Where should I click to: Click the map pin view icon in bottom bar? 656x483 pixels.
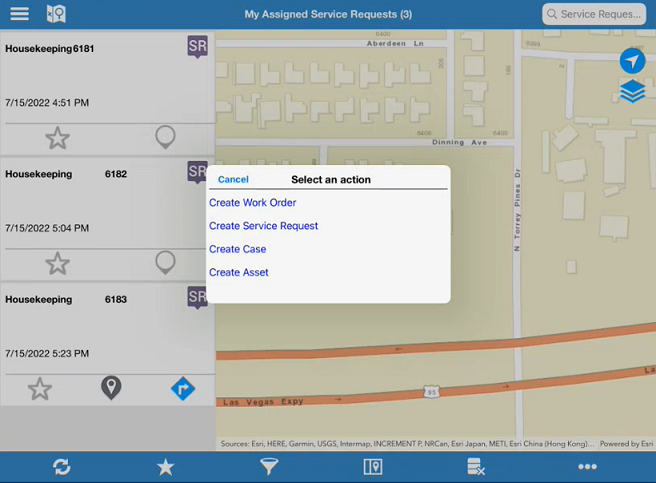[373, 467]
